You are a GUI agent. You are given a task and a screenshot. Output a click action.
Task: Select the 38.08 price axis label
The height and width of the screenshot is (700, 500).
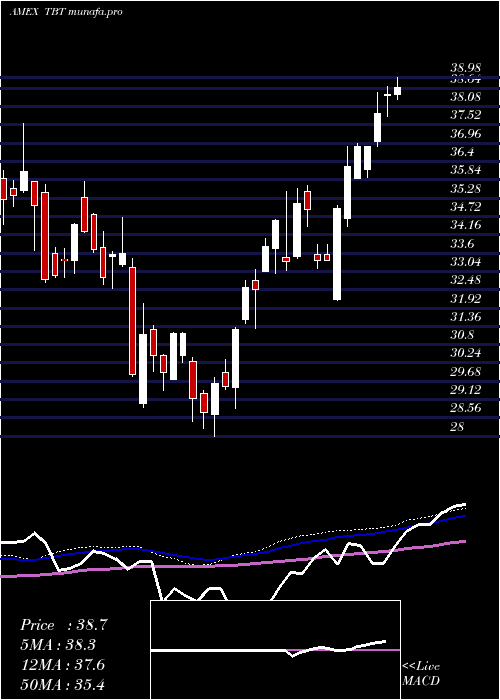(x=466, y=97)
